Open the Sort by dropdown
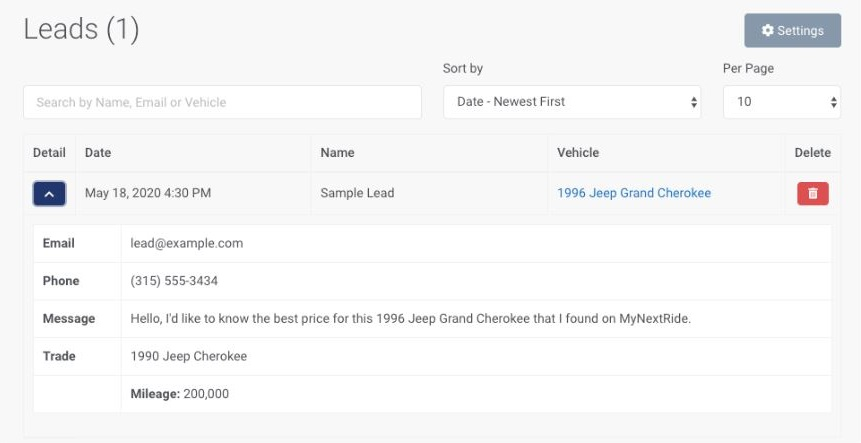 click(x=573, y=102)
